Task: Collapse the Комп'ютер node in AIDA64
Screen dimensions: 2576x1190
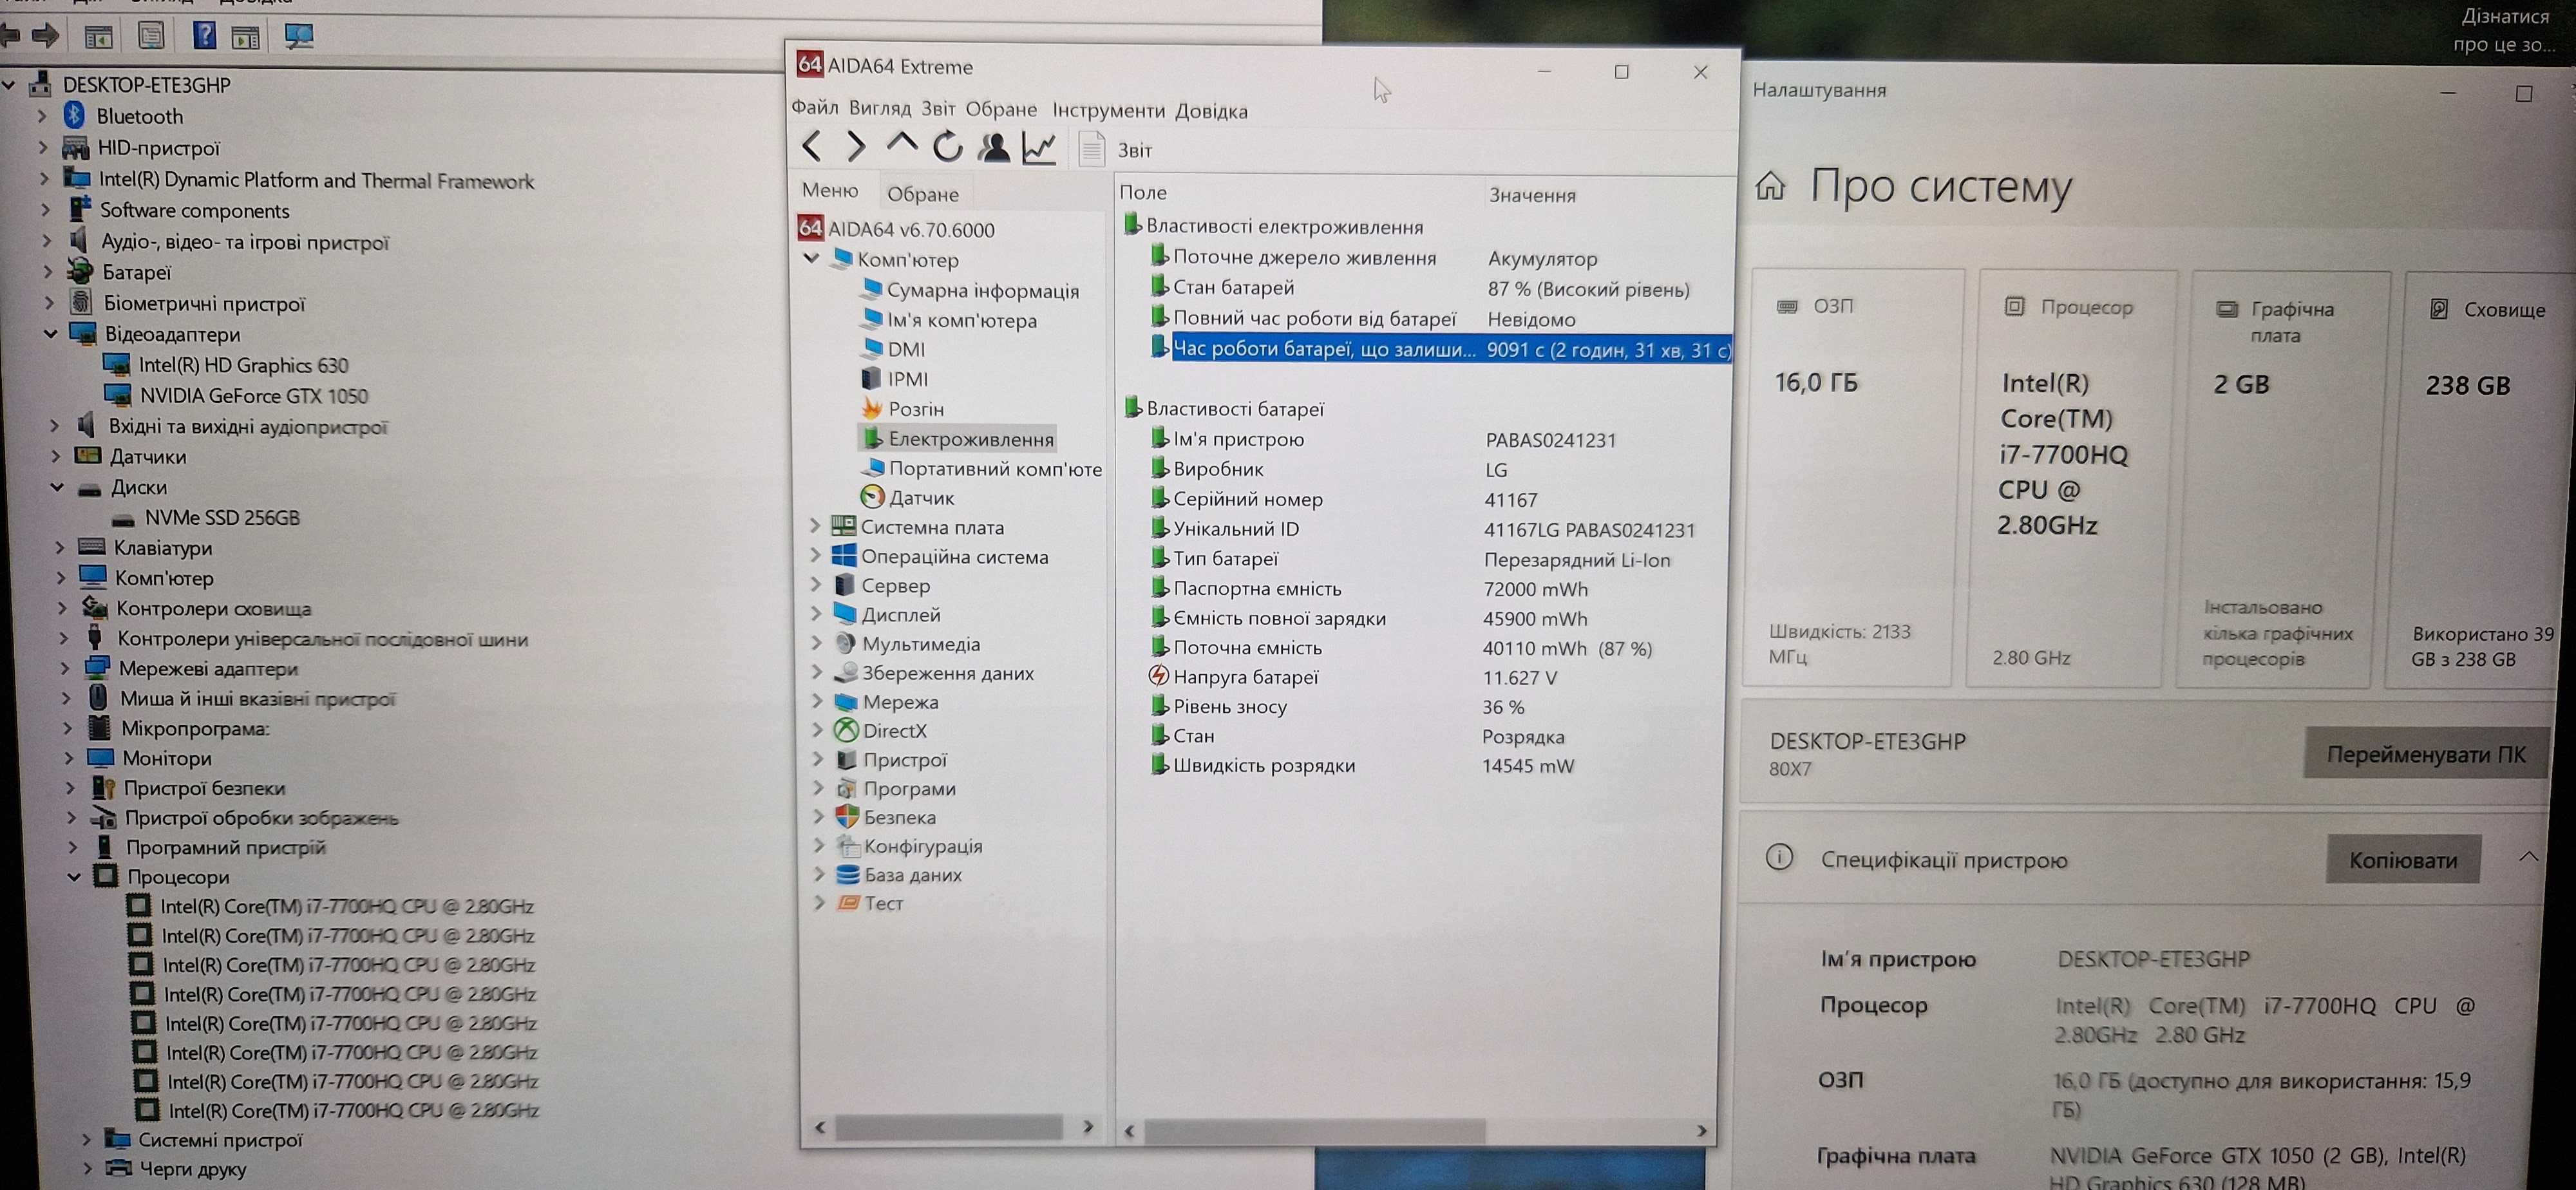Action: coord(812,259)
